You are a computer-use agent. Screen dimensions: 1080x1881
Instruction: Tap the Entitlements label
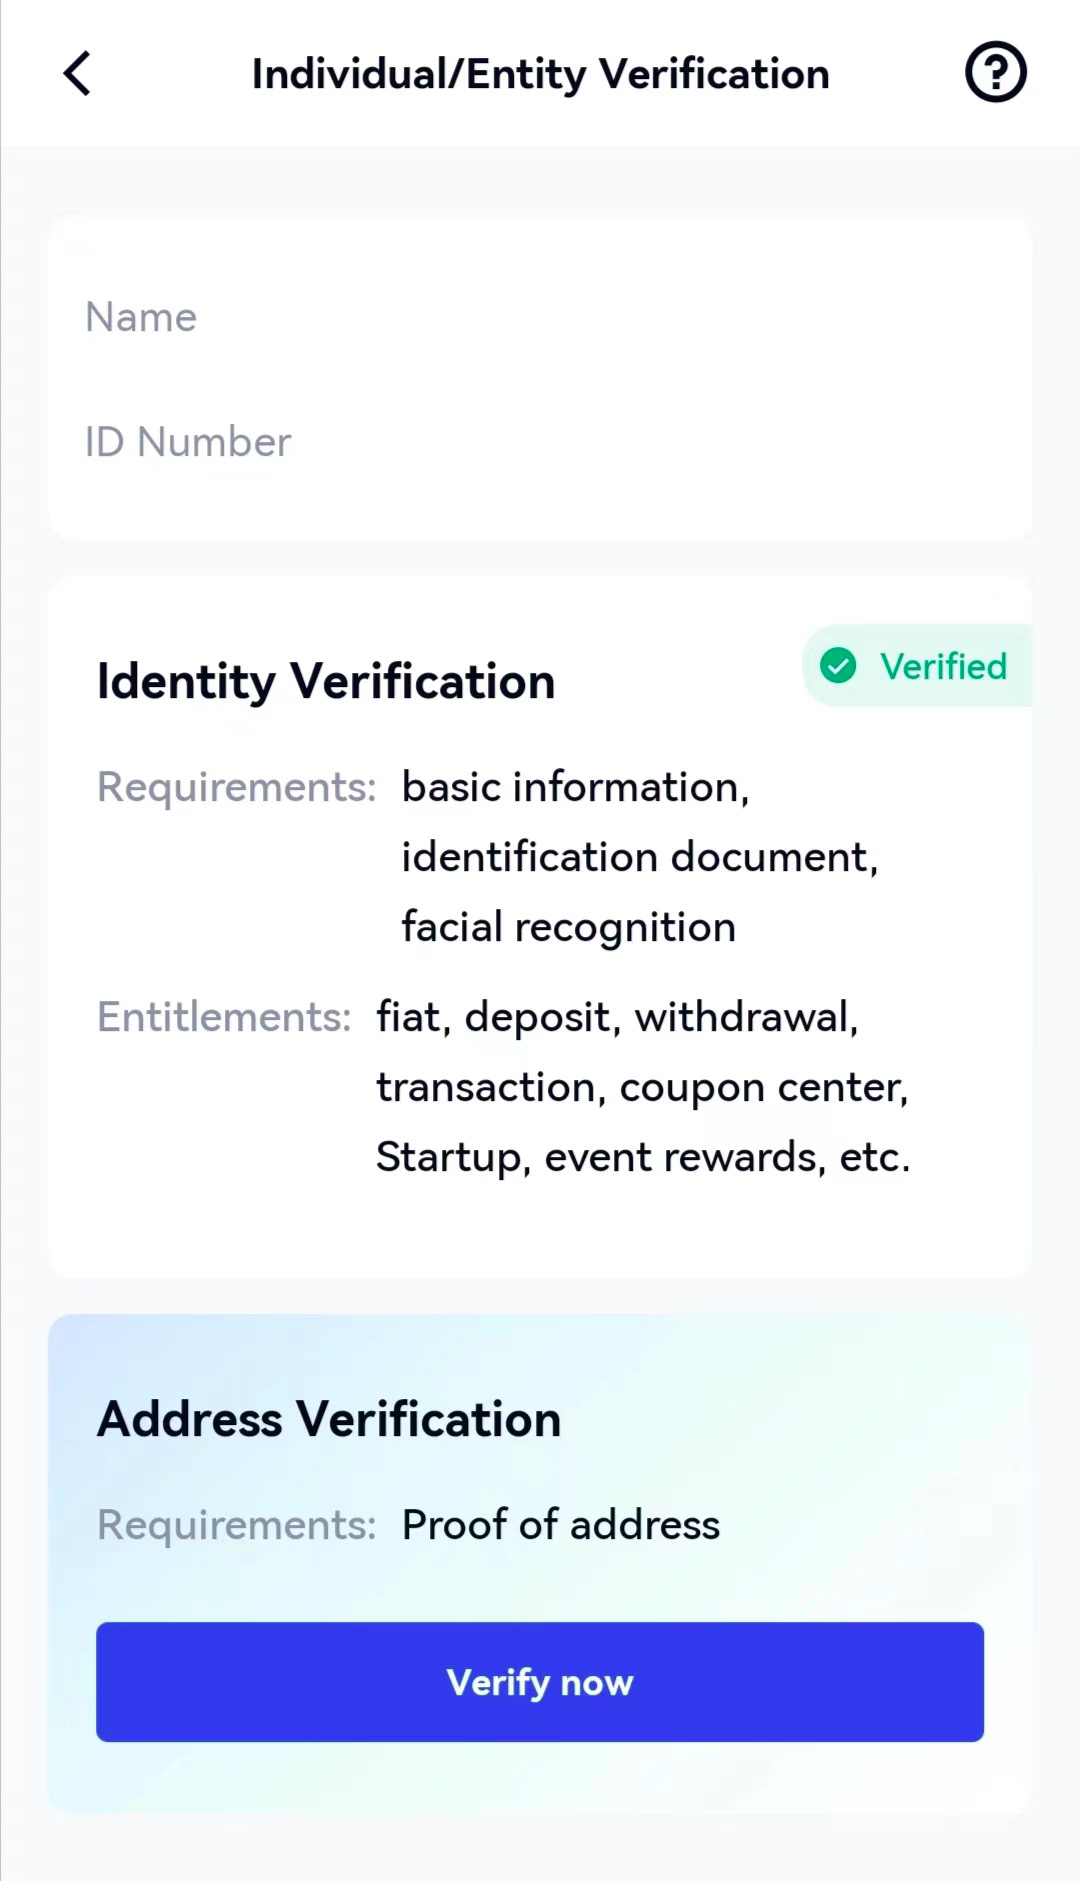224,1017
